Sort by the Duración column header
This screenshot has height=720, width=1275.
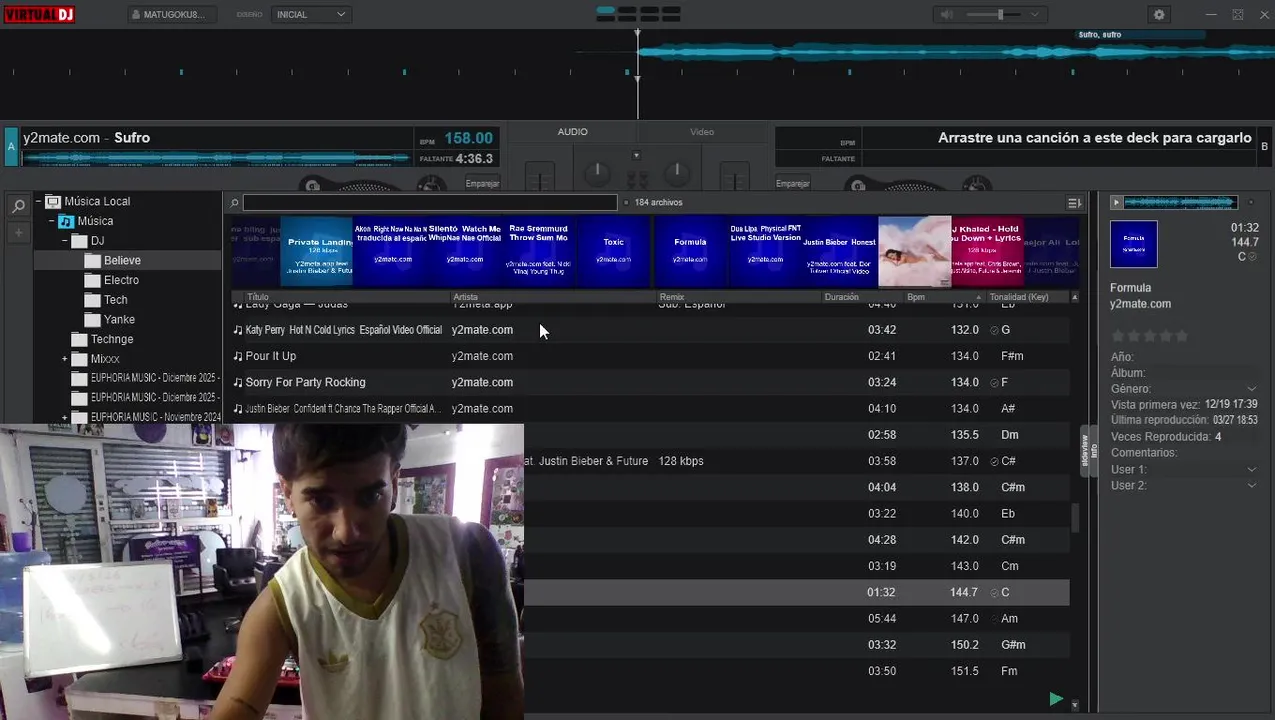841,297
